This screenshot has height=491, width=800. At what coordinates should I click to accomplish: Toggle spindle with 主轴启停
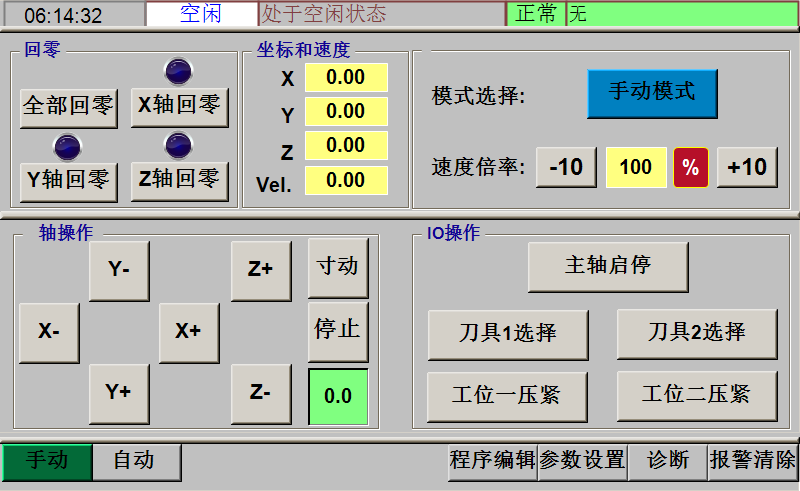(608, 266)
